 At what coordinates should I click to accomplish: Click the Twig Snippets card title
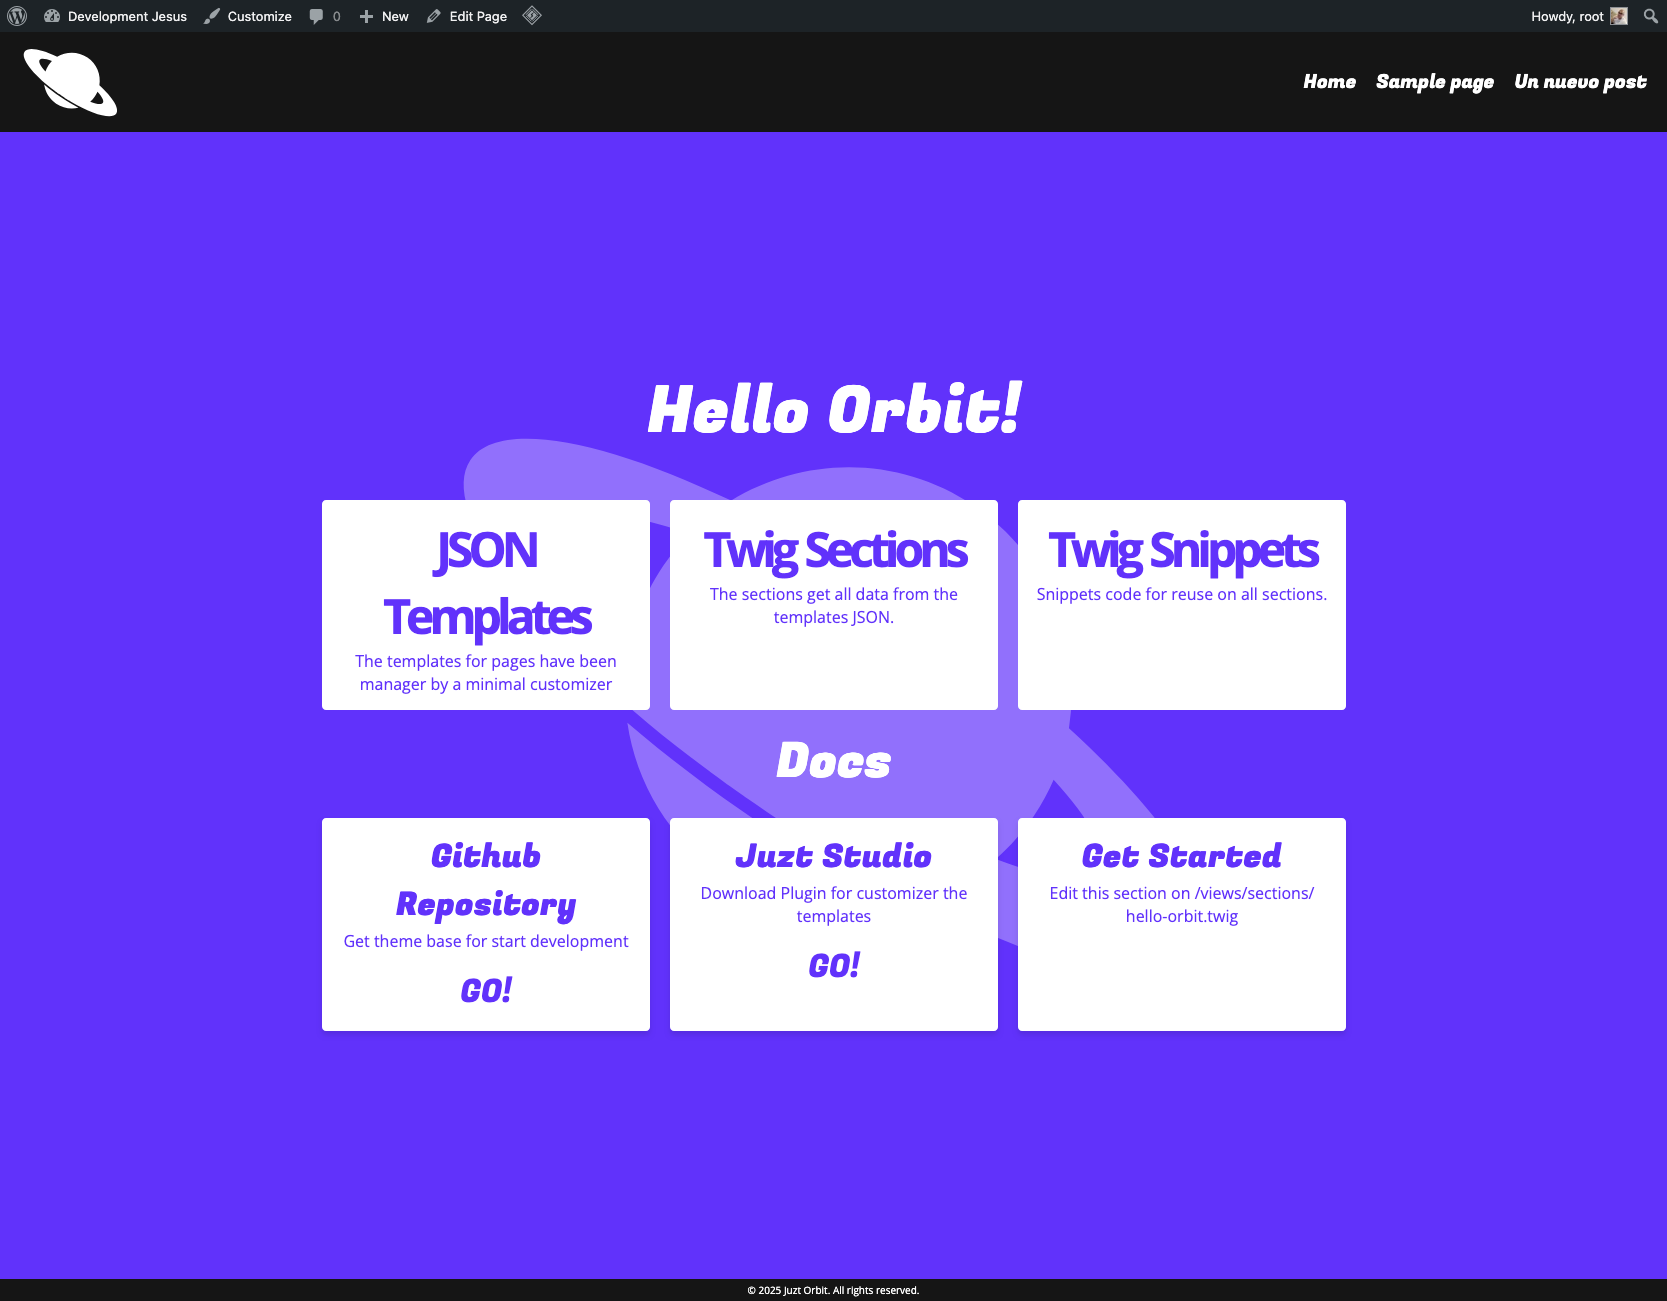coord(1182,551)
